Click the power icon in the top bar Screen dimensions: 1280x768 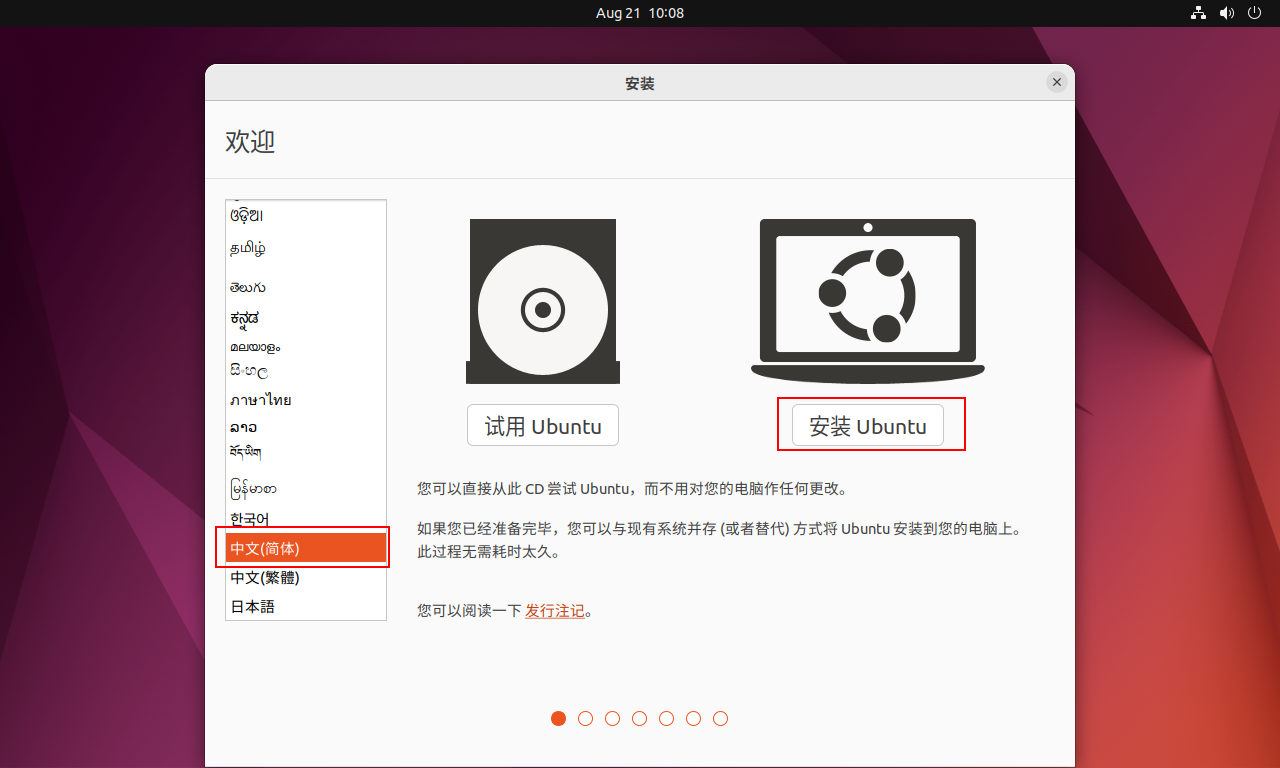1254,13
